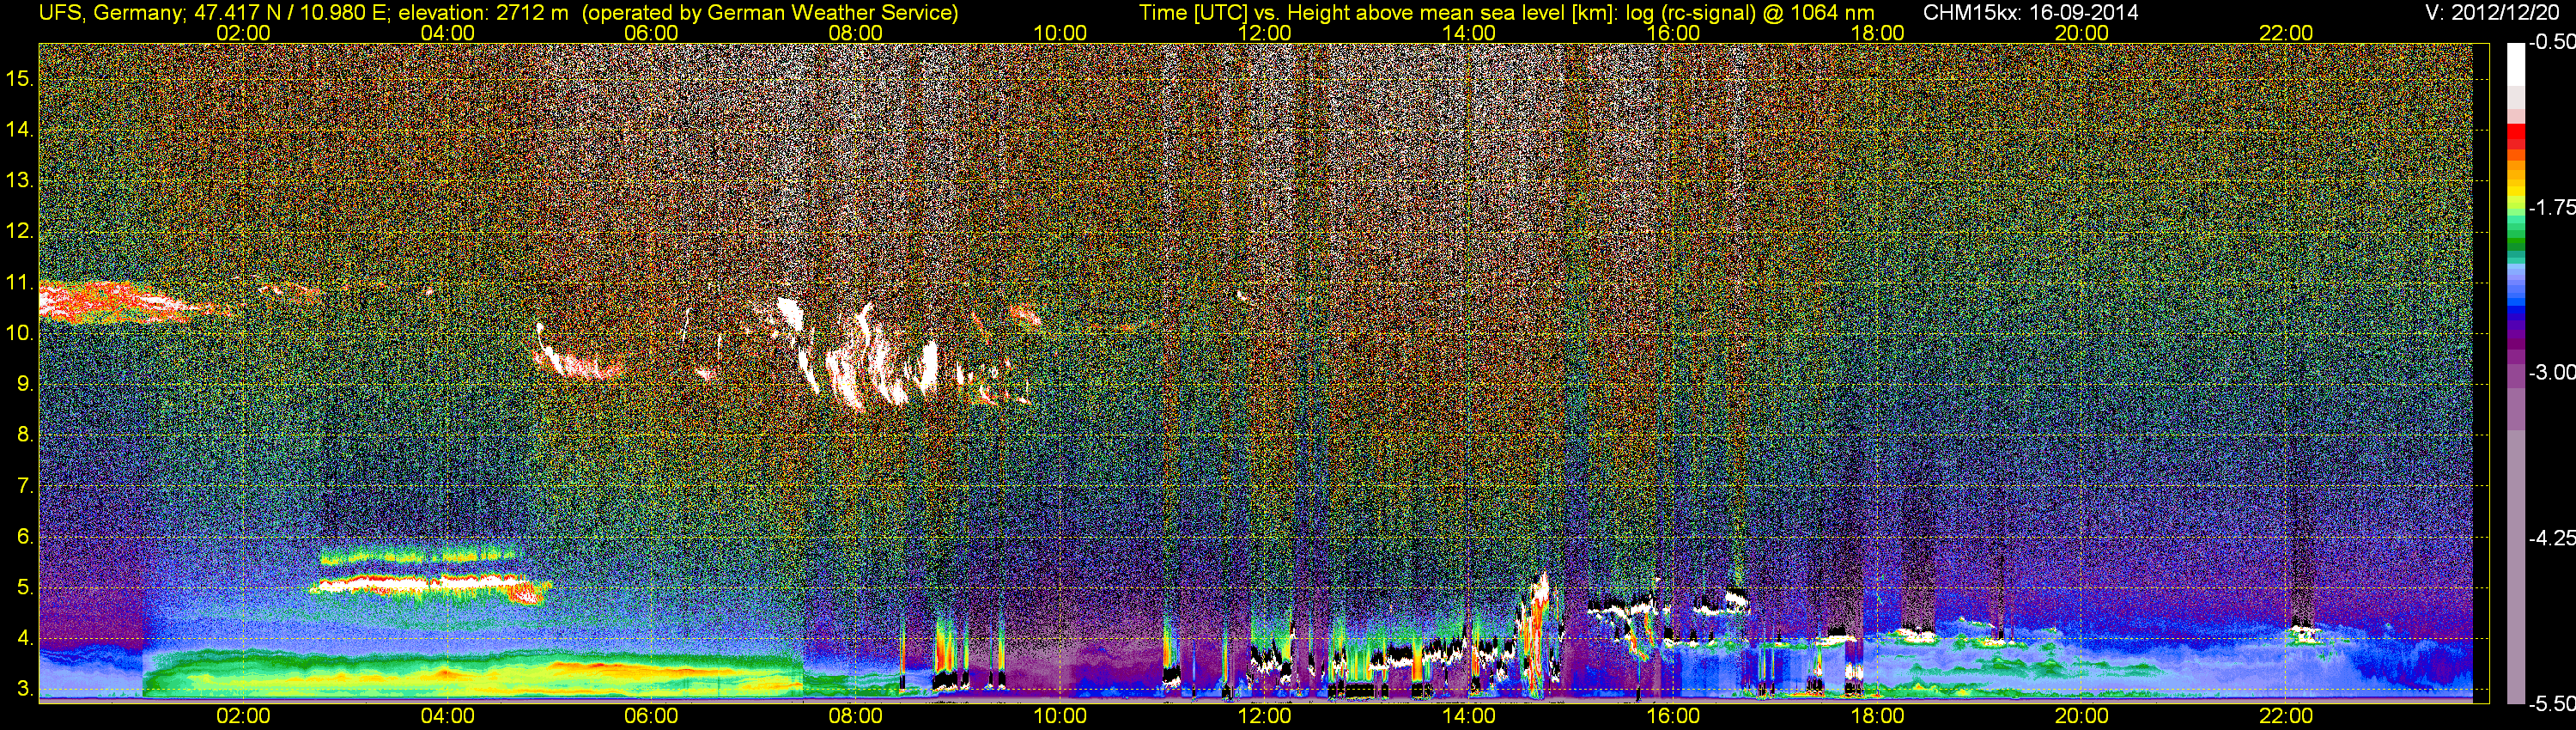Click the top axis time label 02:00

[243, 33]
